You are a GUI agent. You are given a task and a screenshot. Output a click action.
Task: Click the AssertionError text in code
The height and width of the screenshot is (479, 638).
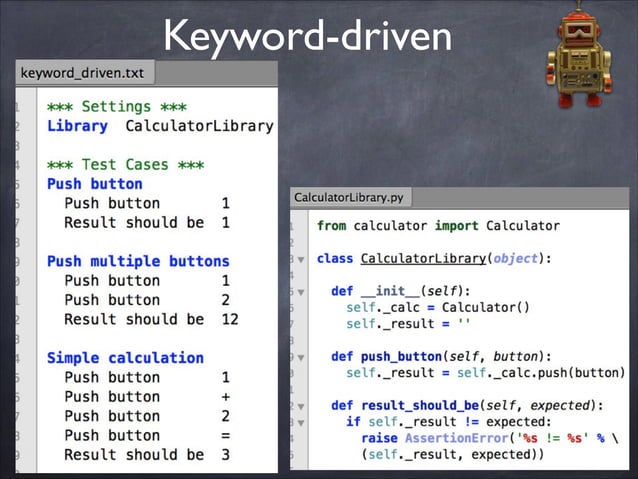(457, 438)
